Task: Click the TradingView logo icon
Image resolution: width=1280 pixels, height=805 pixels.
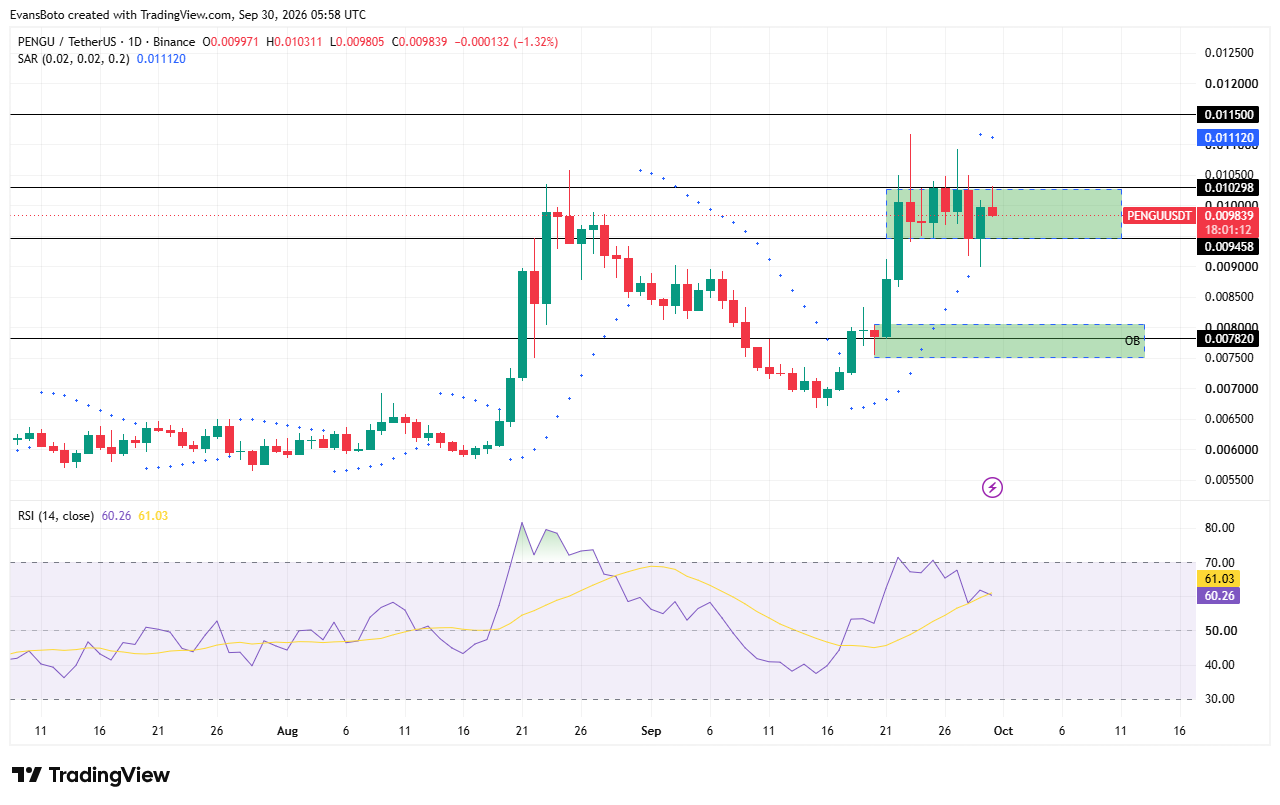Action: pos(27,775)
